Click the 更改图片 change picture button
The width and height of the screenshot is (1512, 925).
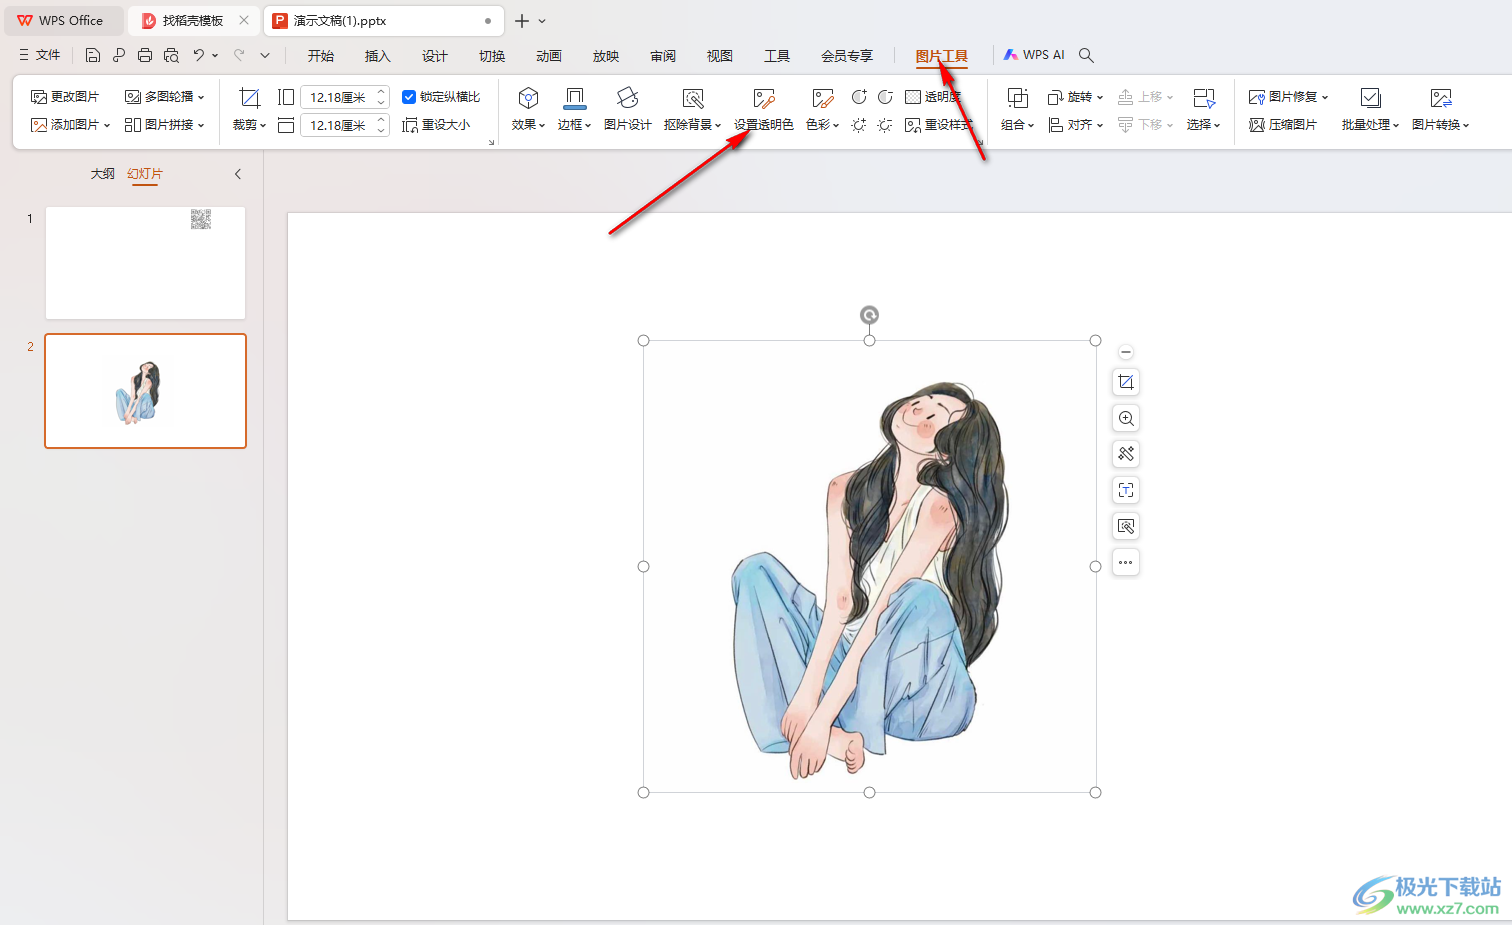pos(65,97)
